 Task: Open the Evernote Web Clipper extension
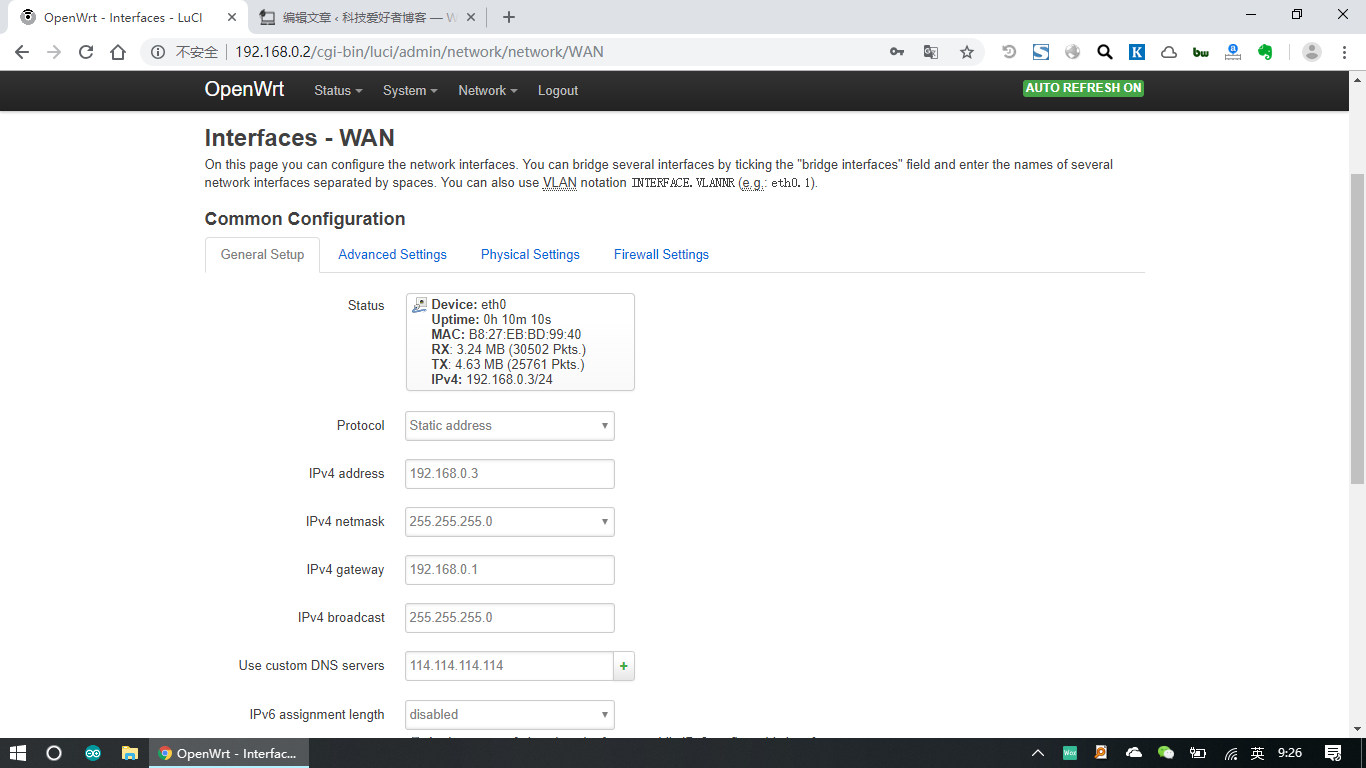[1264, 50]
